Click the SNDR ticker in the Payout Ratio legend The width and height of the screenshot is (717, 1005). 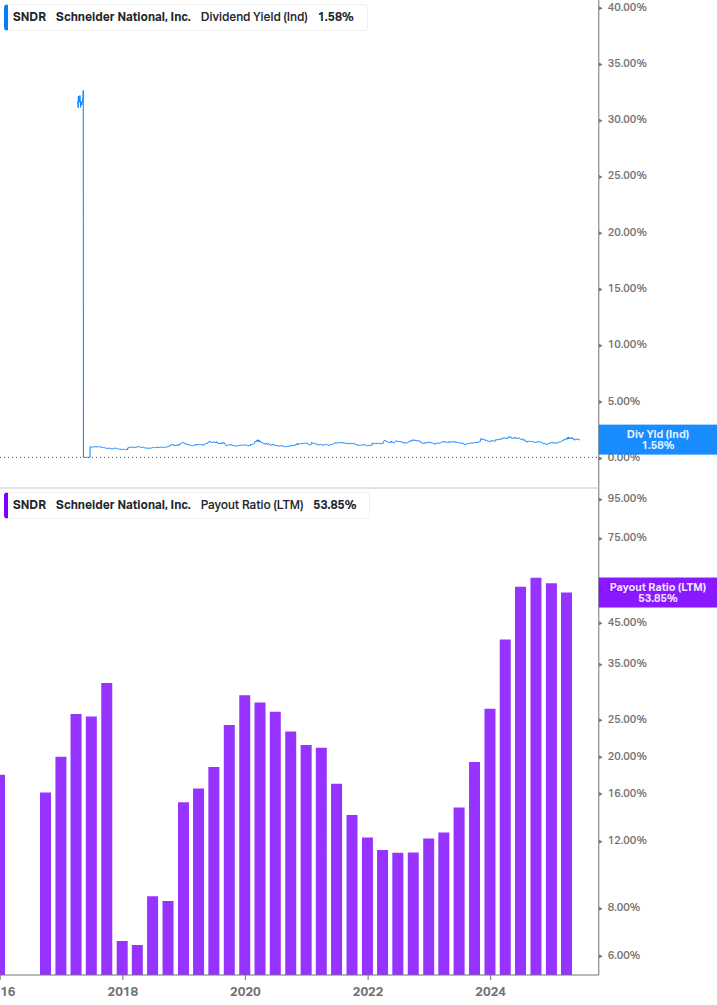click(29, 505)
